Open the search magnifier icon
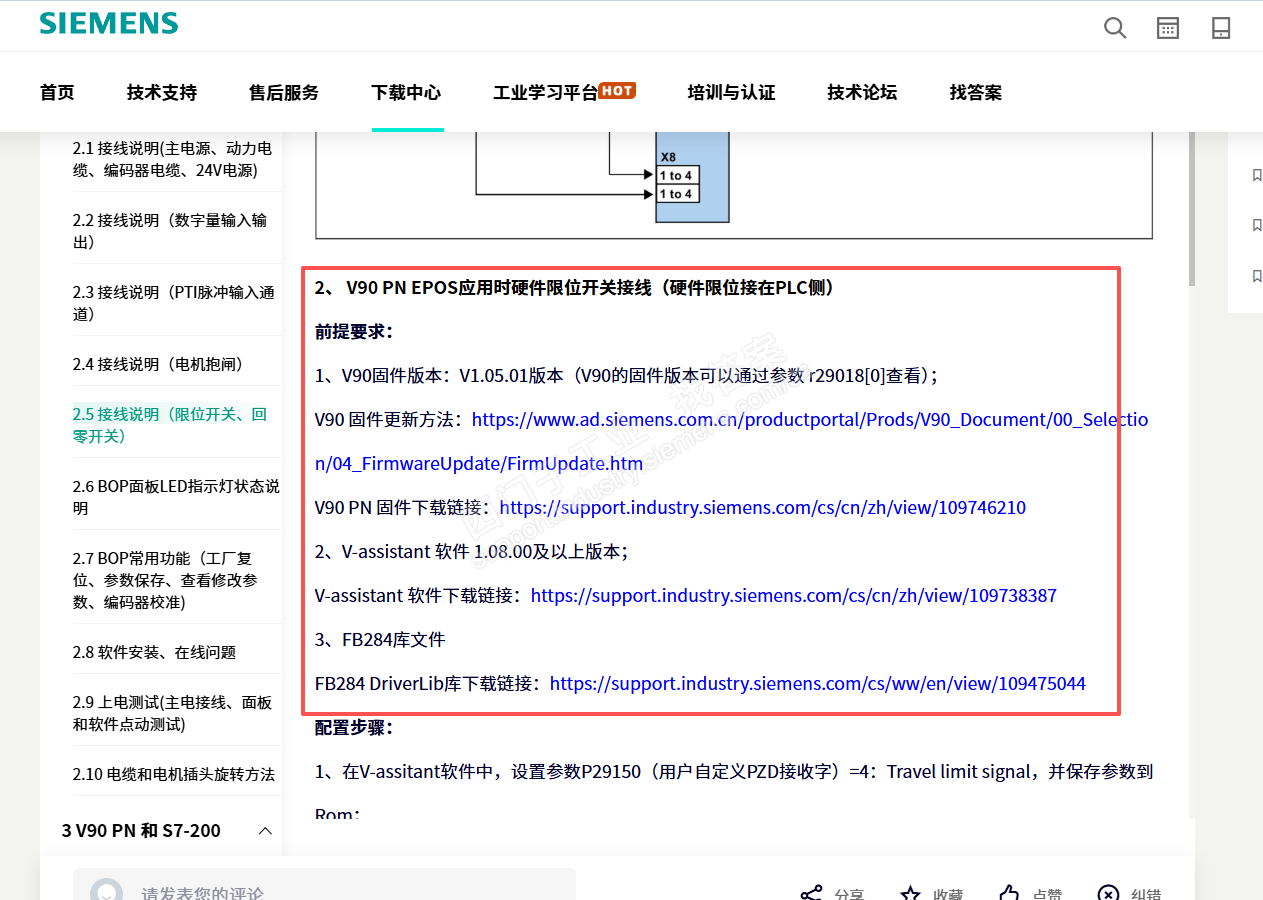The width and height of the screenshot is (1263, 900). 1115,28
